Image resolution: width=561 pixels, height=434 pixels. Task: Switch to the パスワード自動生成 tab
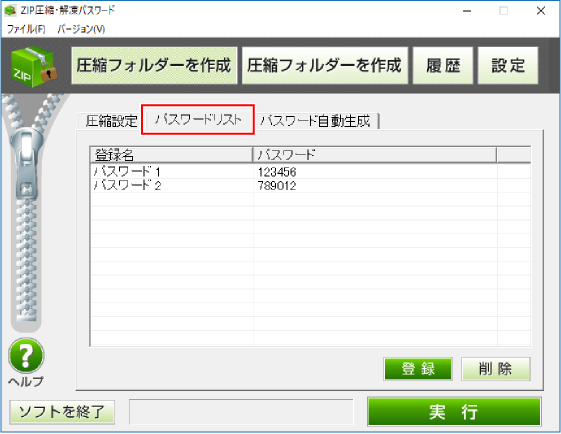(x=316, y=121)
